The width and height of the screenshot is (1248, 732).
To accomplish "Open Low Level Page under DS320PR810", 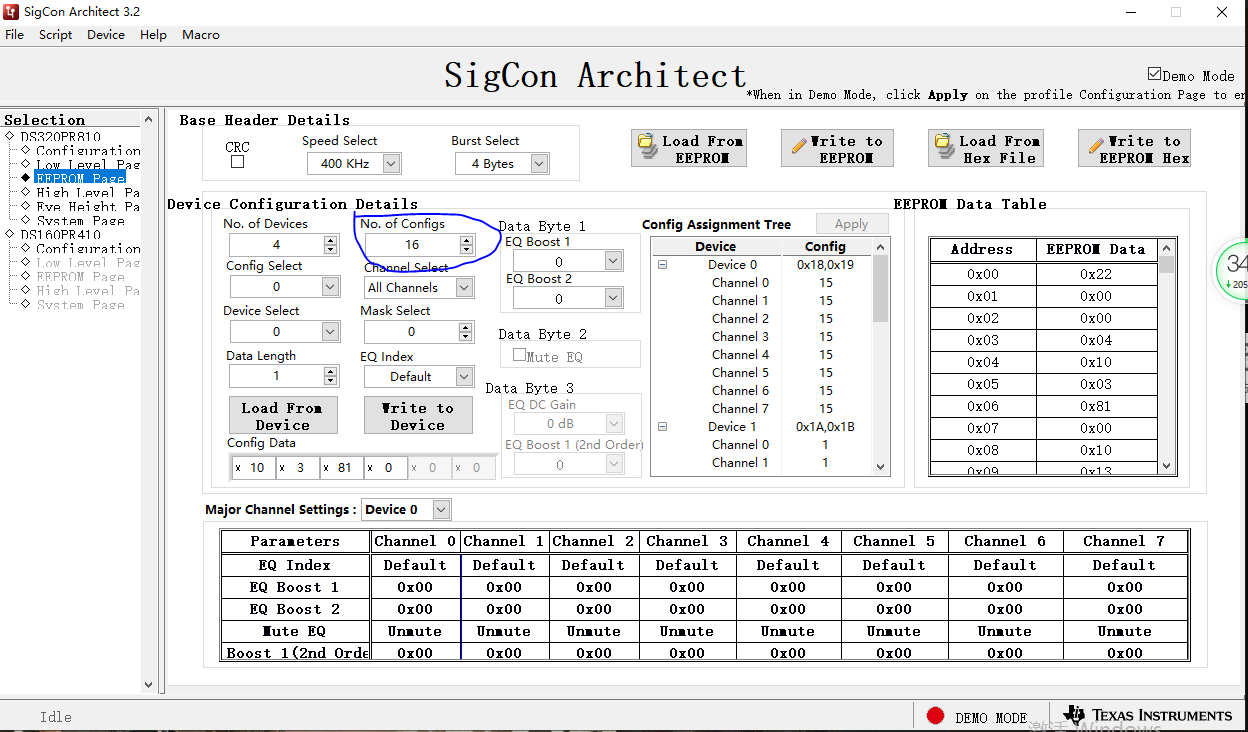I will point(88,164).
